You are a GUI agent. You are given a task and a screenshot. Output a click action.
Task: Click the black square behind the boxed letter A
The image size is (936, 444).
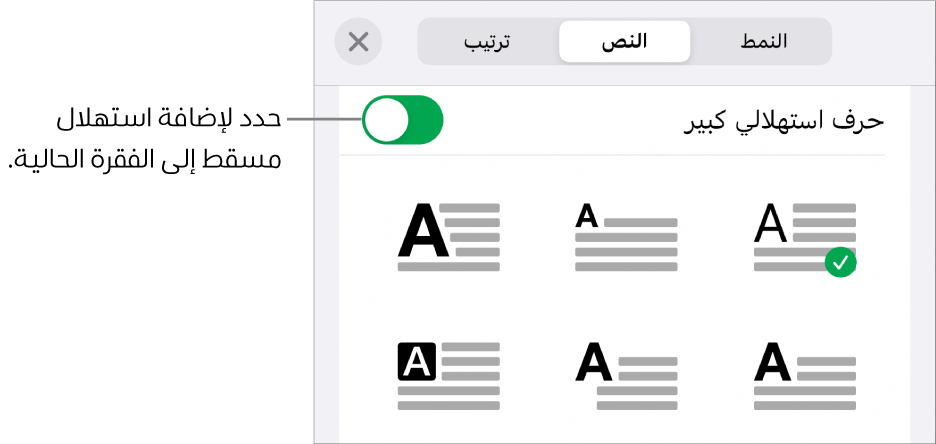[x=417, y=361]
